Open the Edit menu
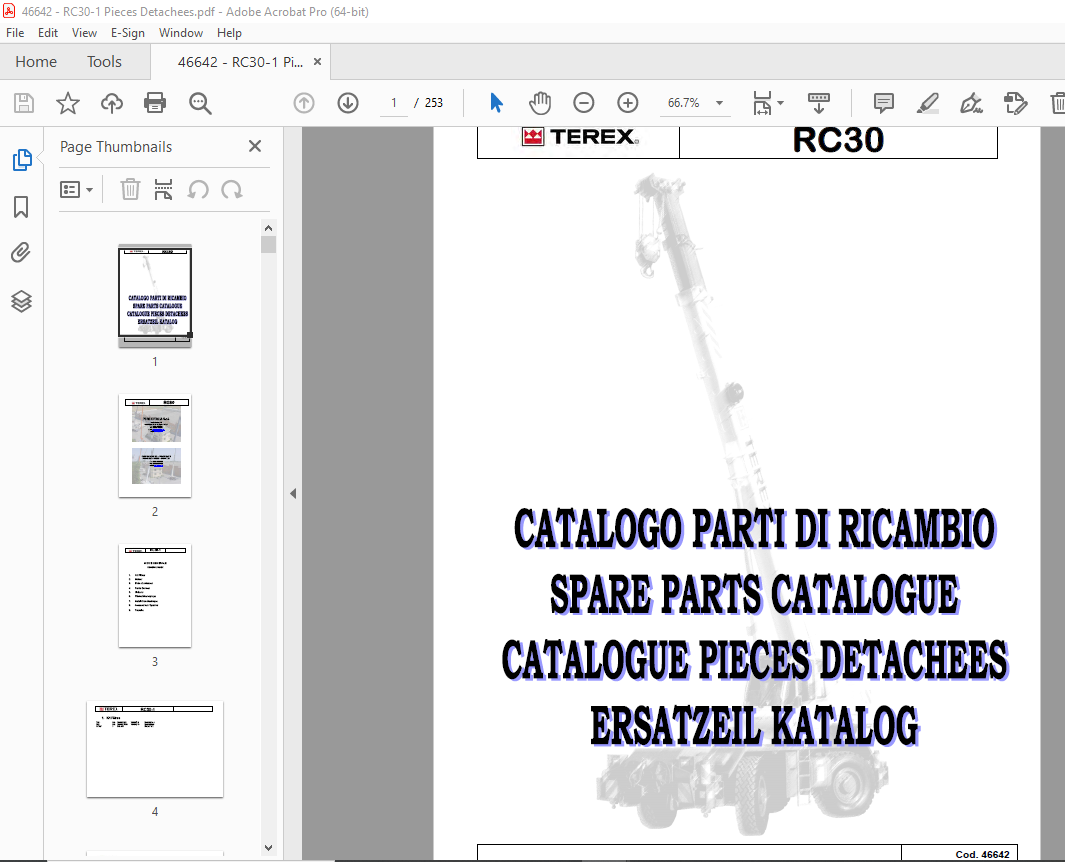 pos(48,33)
